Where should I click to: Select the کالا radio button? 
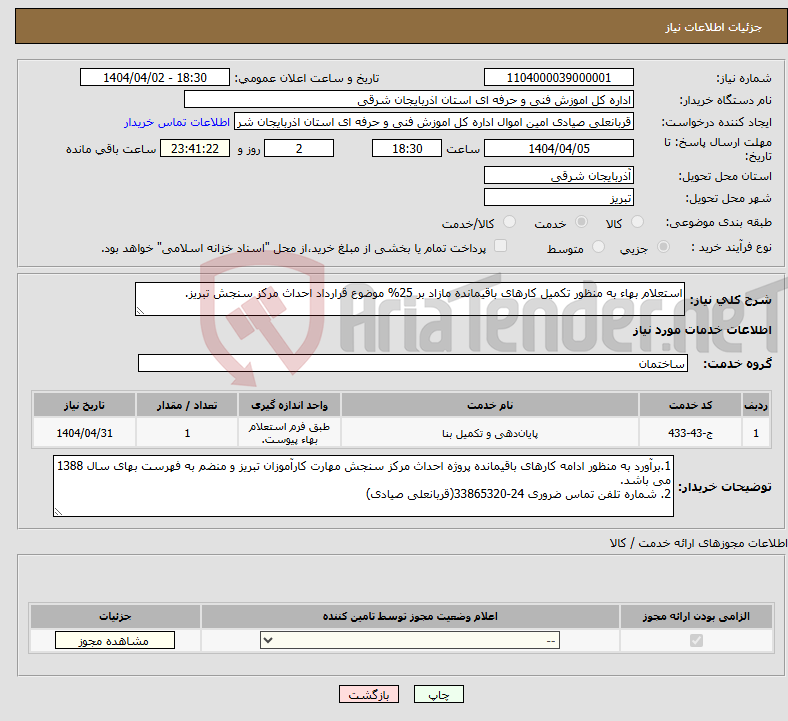637,222
